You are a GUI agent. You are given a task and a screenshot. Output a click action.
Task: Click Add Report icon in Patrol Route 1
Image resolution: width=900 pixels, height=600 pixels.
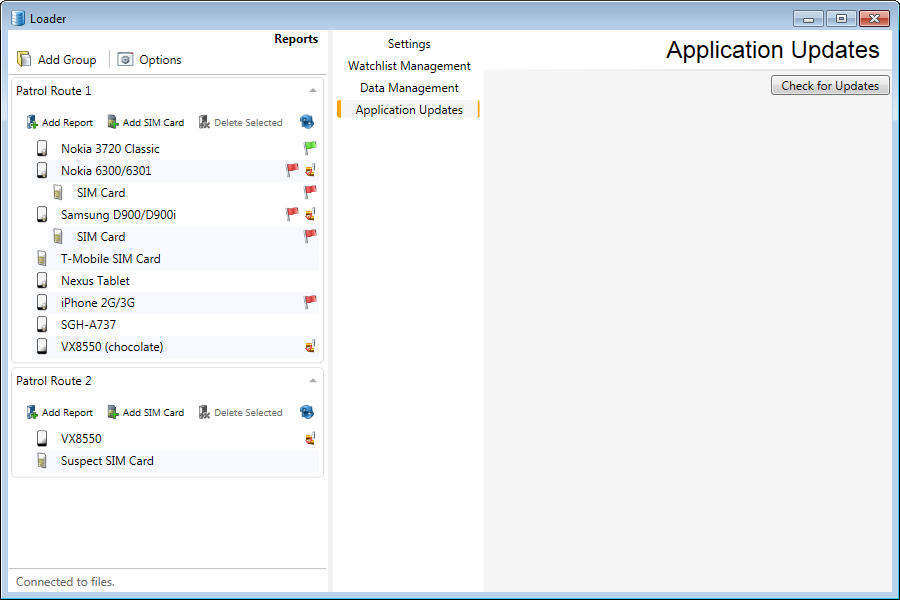[x=32, y=122]
